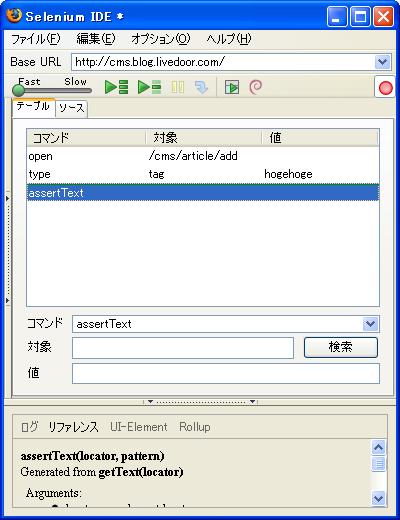400x520 pixels.
Task: Click the Pause/Resume toolbar icon
Action: 178,87
